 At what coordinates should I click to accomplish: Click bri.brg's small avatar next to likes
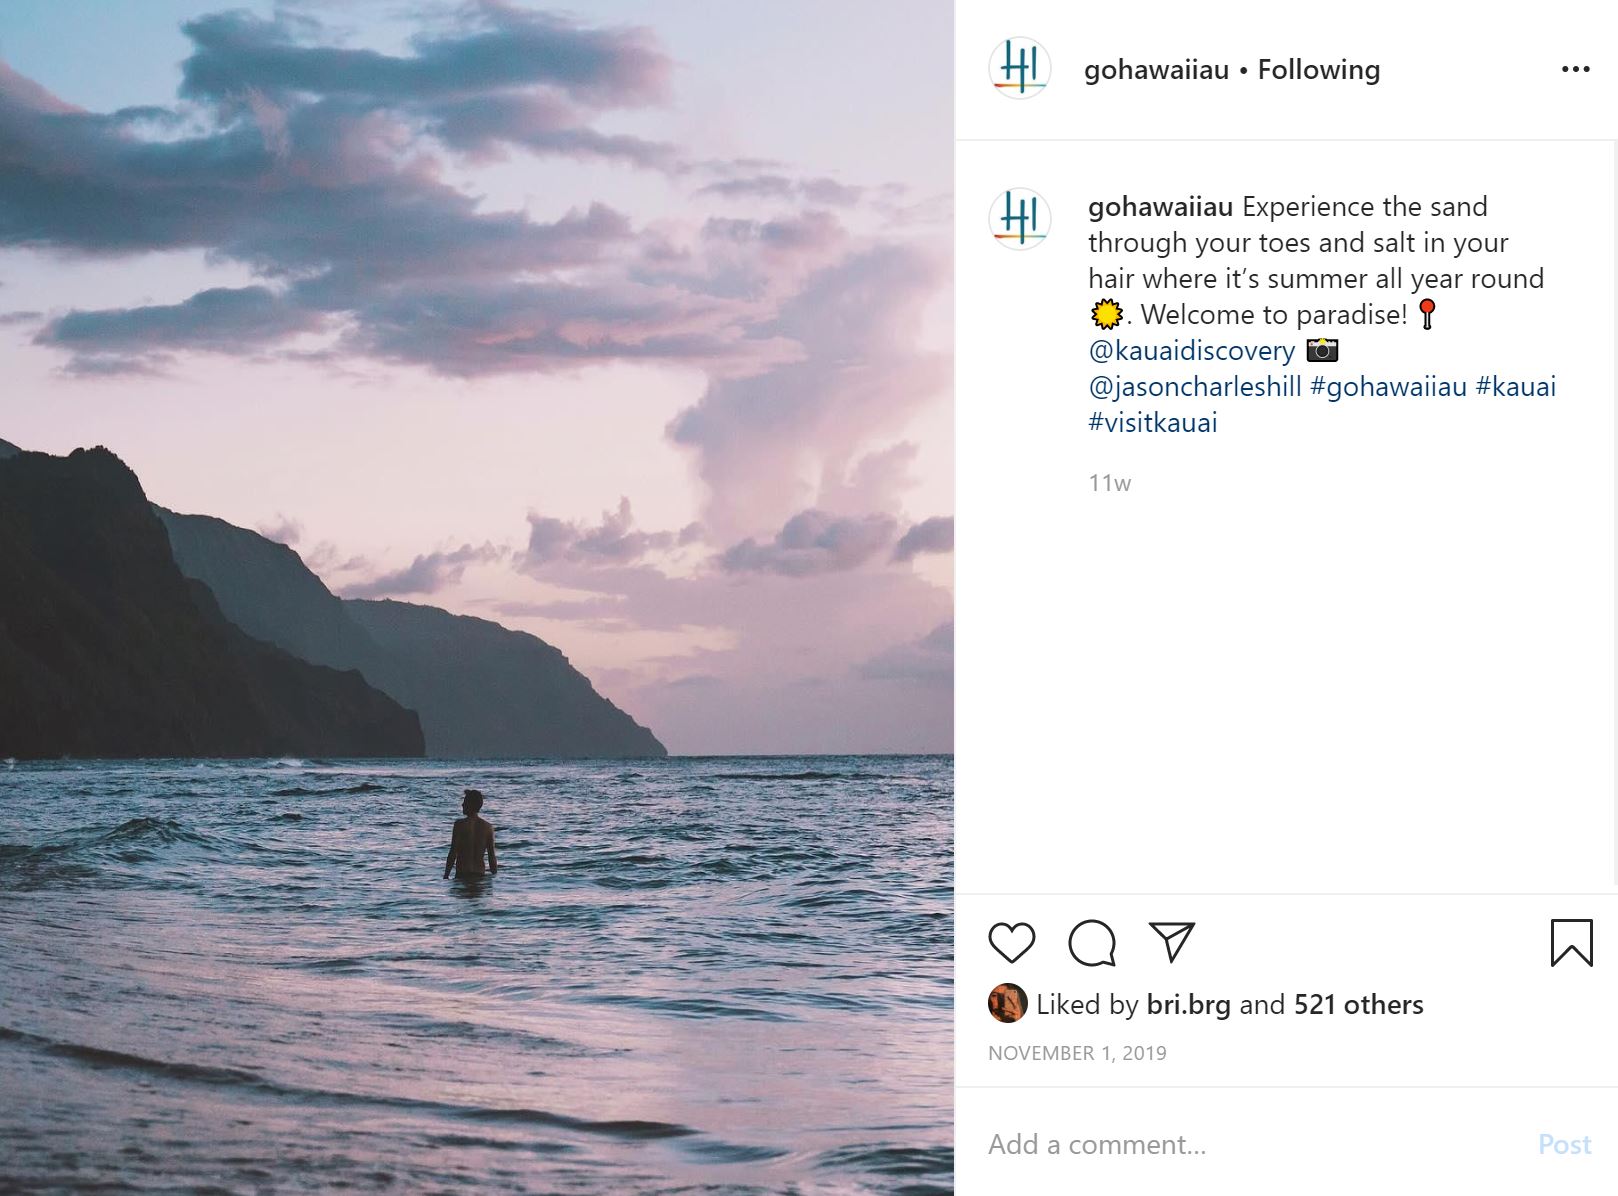coord(1007,1003)
